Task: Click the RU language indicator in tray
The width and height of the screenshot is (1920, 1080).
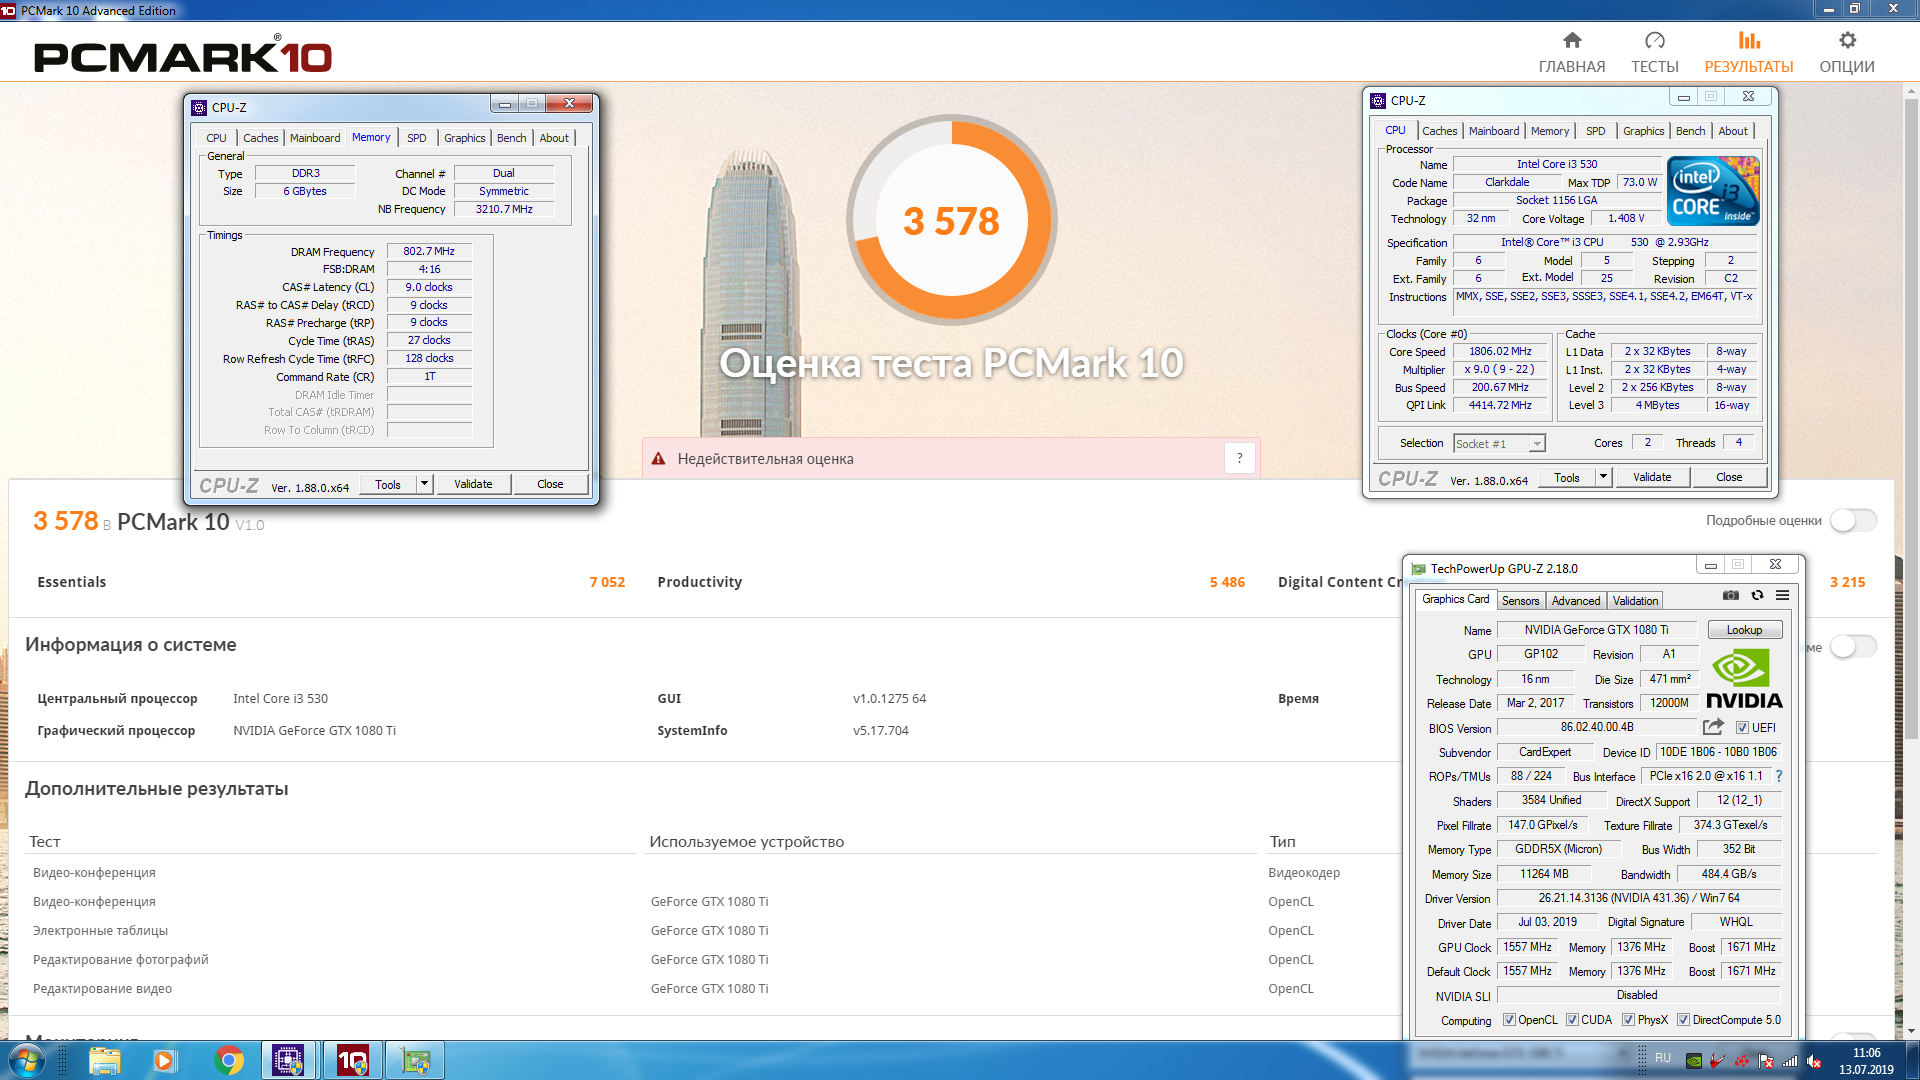Action: pos(1663,1058)
